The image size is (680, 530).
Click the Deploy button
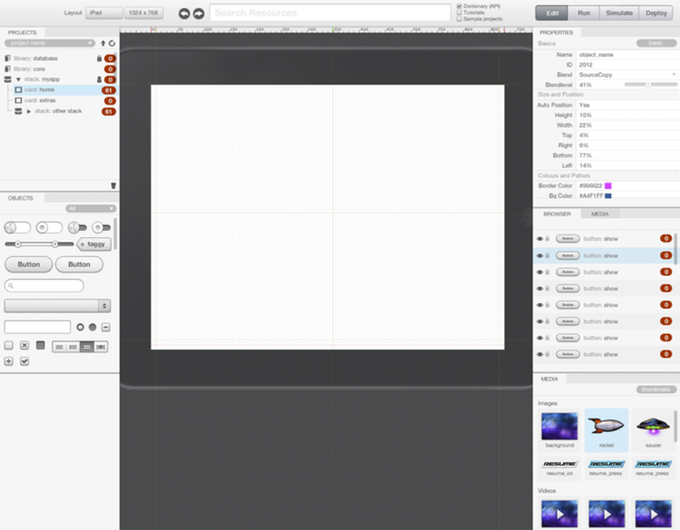656,13
